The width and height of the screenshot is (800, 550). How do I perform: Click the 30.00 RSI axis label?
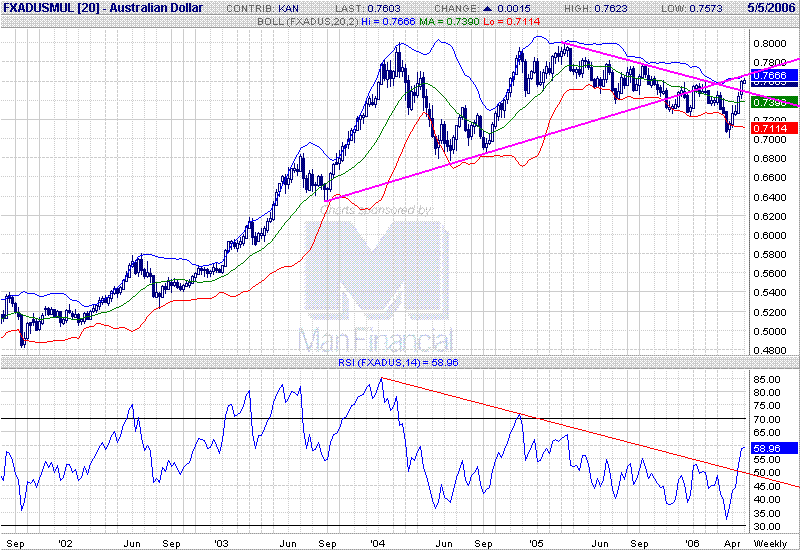click(767, 527)
